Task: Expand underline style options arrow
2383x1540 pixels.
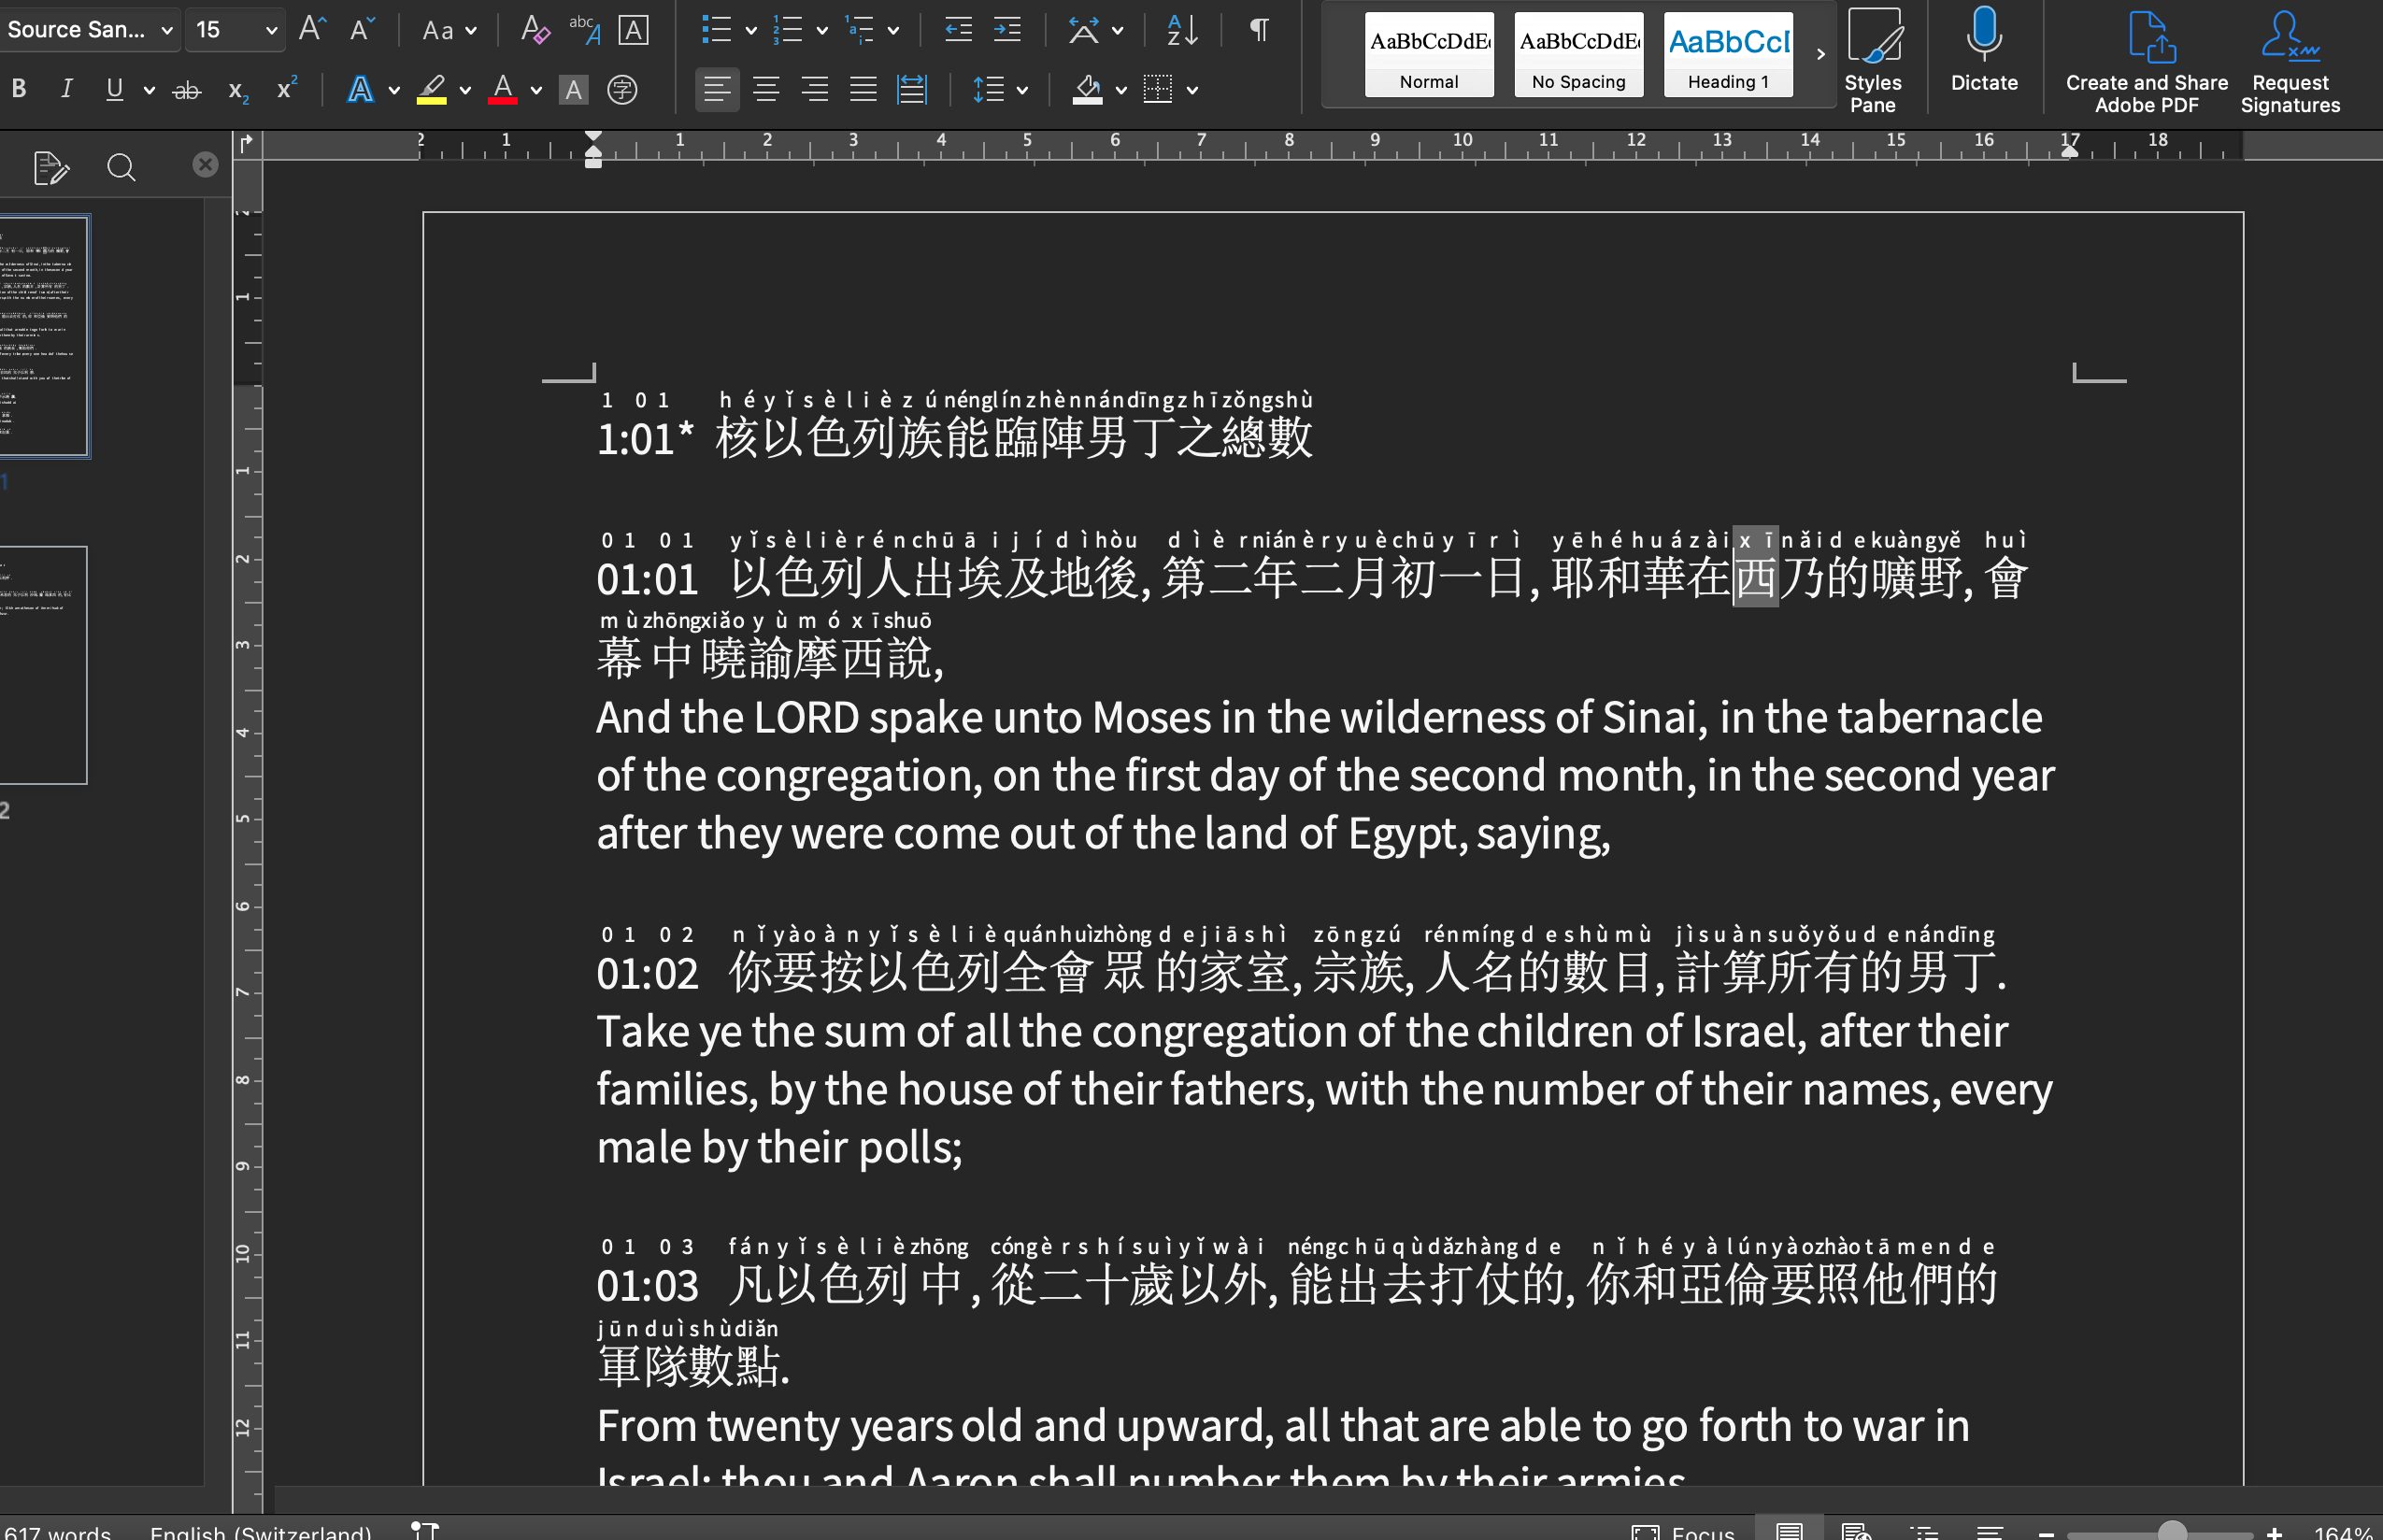Action: click(149, 90)
